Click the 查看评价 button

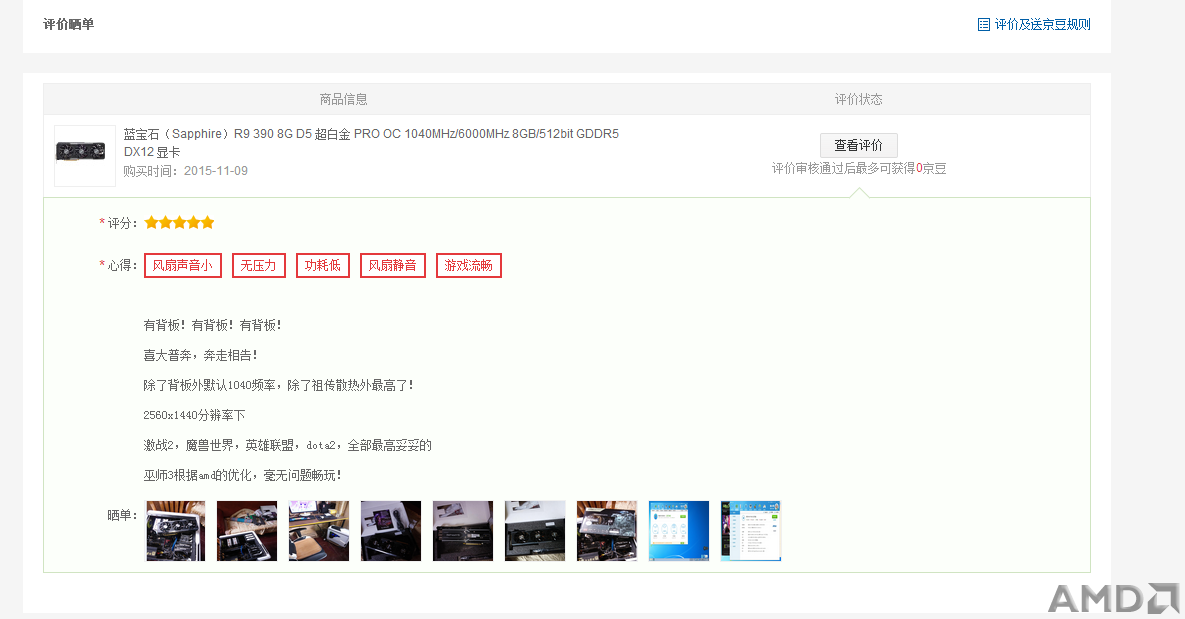(x=859, y=145)
